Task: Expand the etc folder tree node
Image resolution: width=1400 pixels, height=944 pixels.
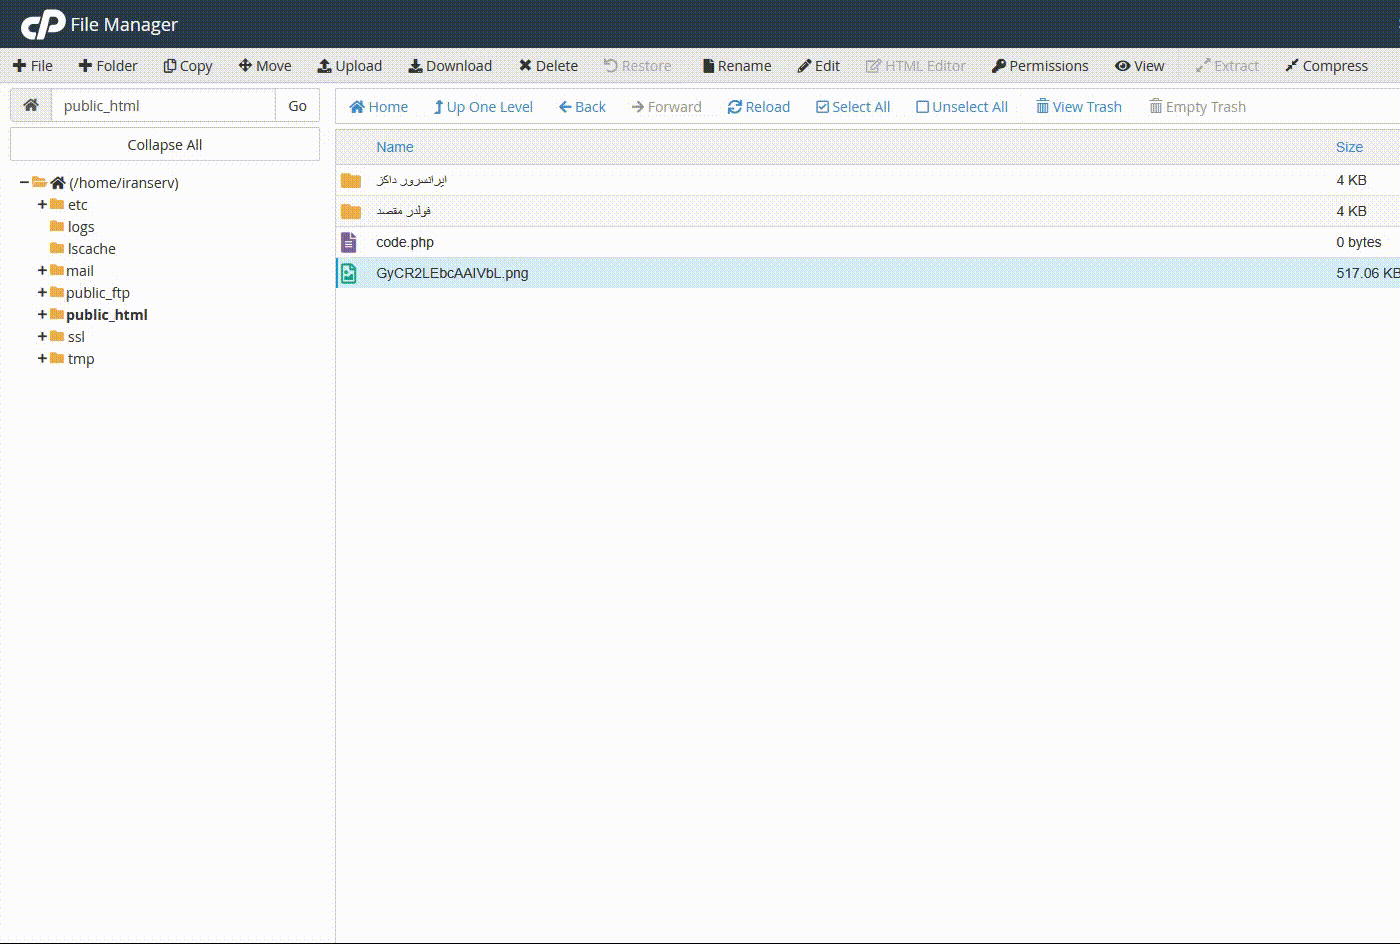Action: [x=42, y=205]
